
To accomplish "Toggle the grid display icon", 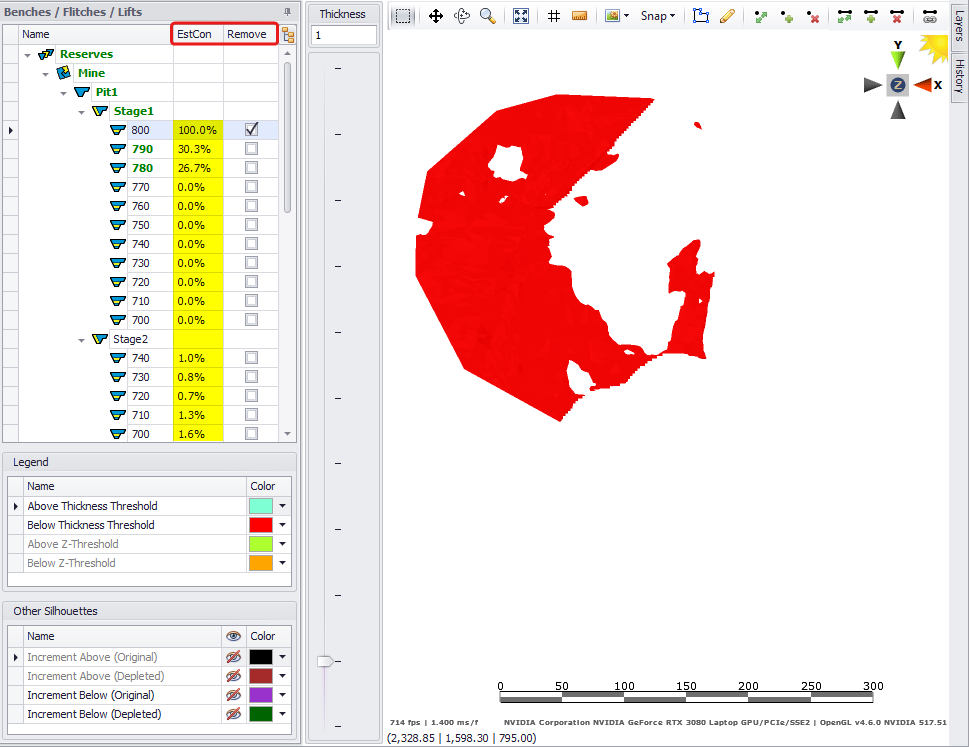I will coord(554,16).
